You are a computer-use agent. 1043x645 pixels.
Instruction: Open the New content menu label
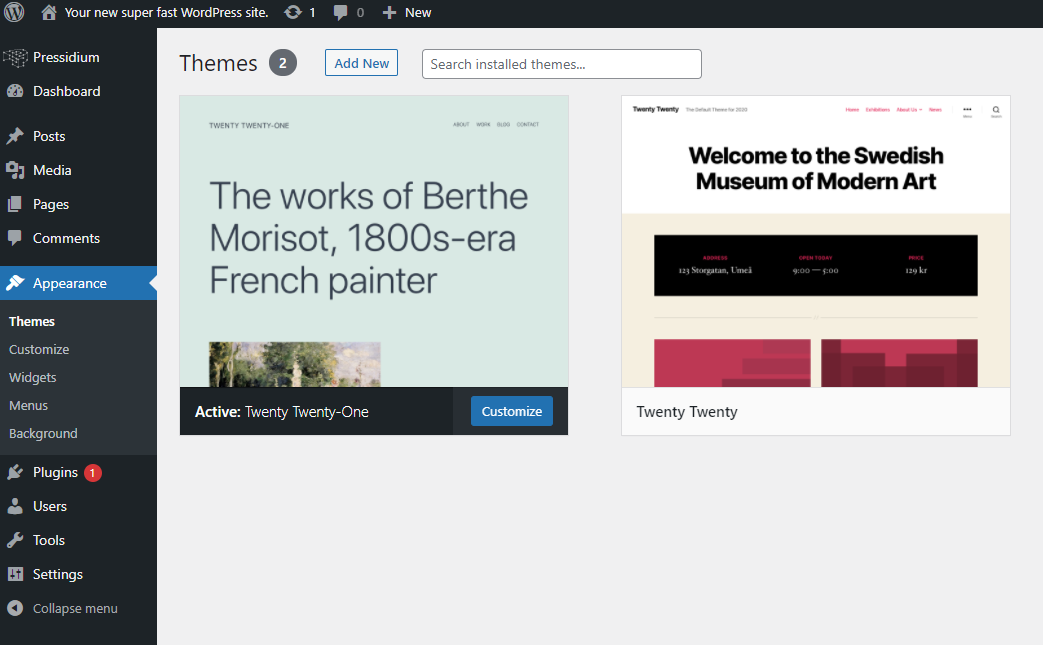pyautogui.click(x=418, y=12)
